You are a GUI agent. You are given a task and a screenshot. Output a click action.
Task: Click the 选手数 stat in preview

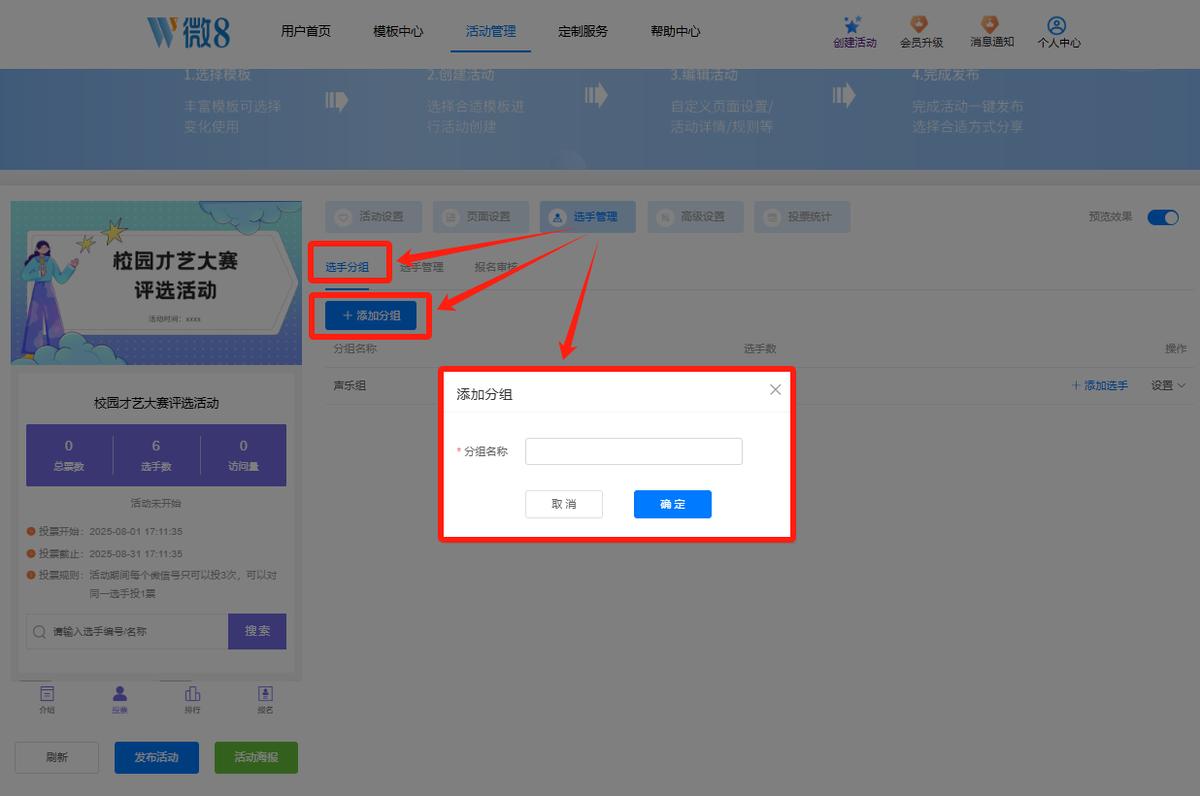(x=156, y=455)
